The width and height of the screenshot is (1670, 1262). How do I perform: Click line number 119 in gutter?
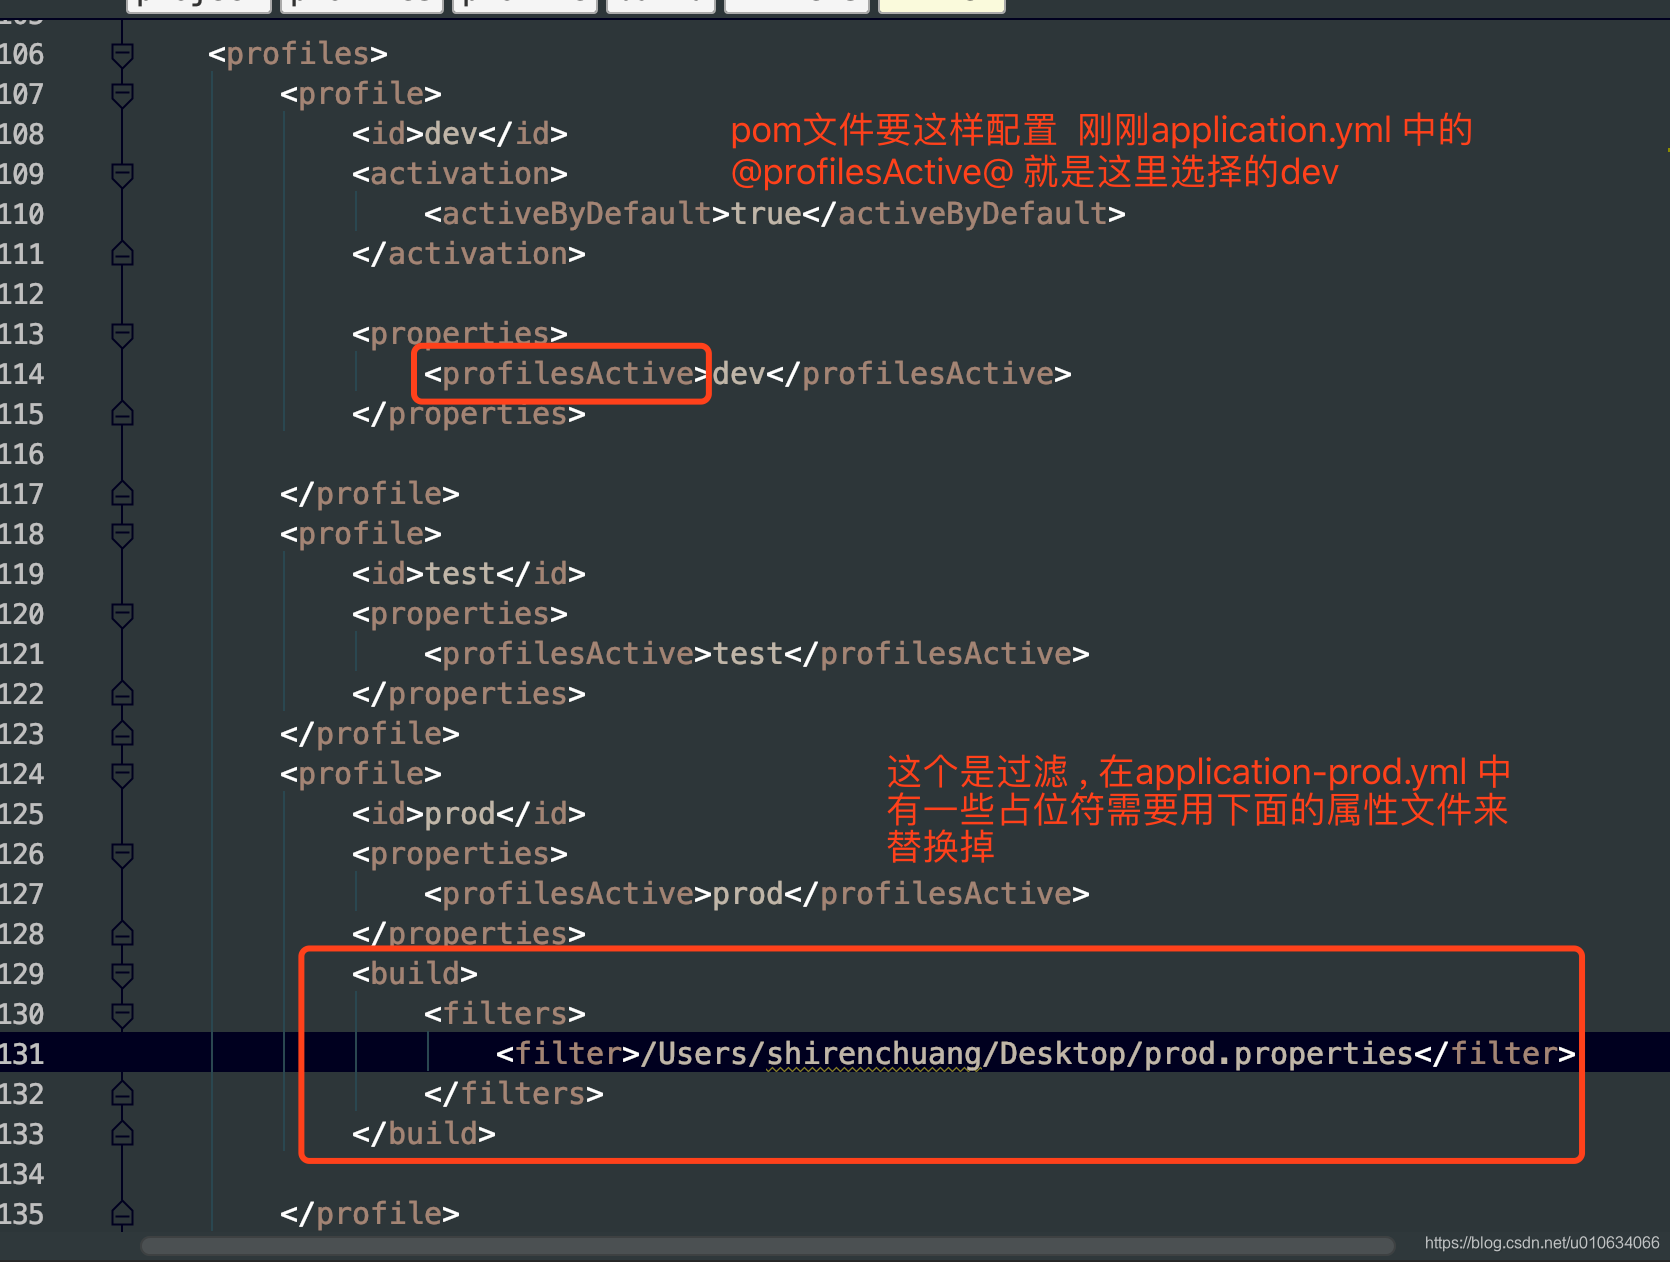click(22, 574)
